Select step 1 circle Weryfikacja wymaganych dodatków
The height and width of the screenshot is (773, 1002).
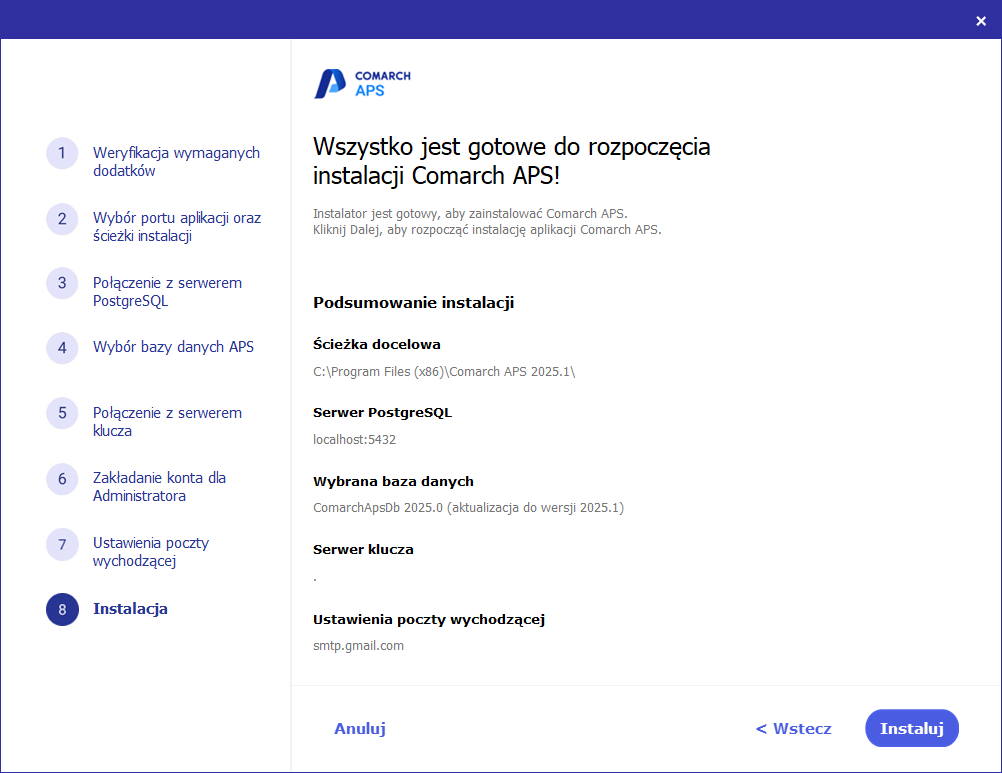pos(62,155)
